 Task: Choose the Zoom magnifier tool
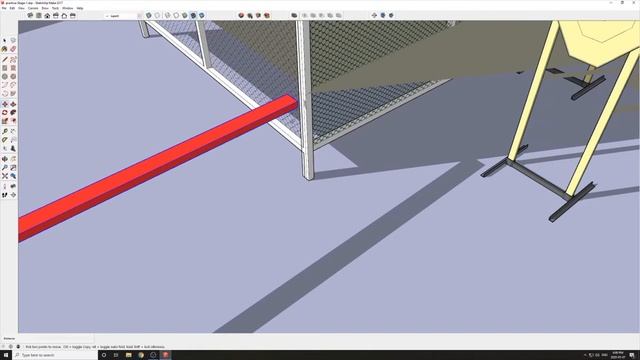[4, 167]
